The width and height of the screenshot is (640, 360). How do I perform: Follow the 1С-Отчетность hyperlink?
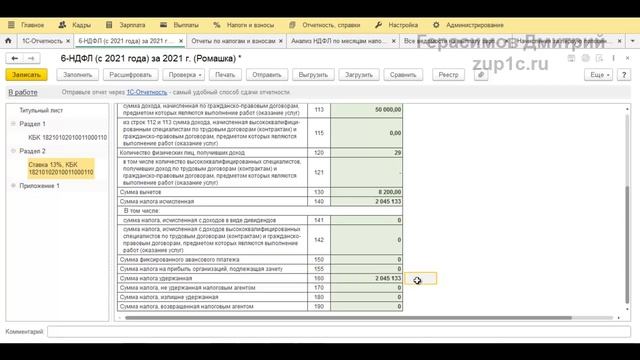[x=147, y=92]
